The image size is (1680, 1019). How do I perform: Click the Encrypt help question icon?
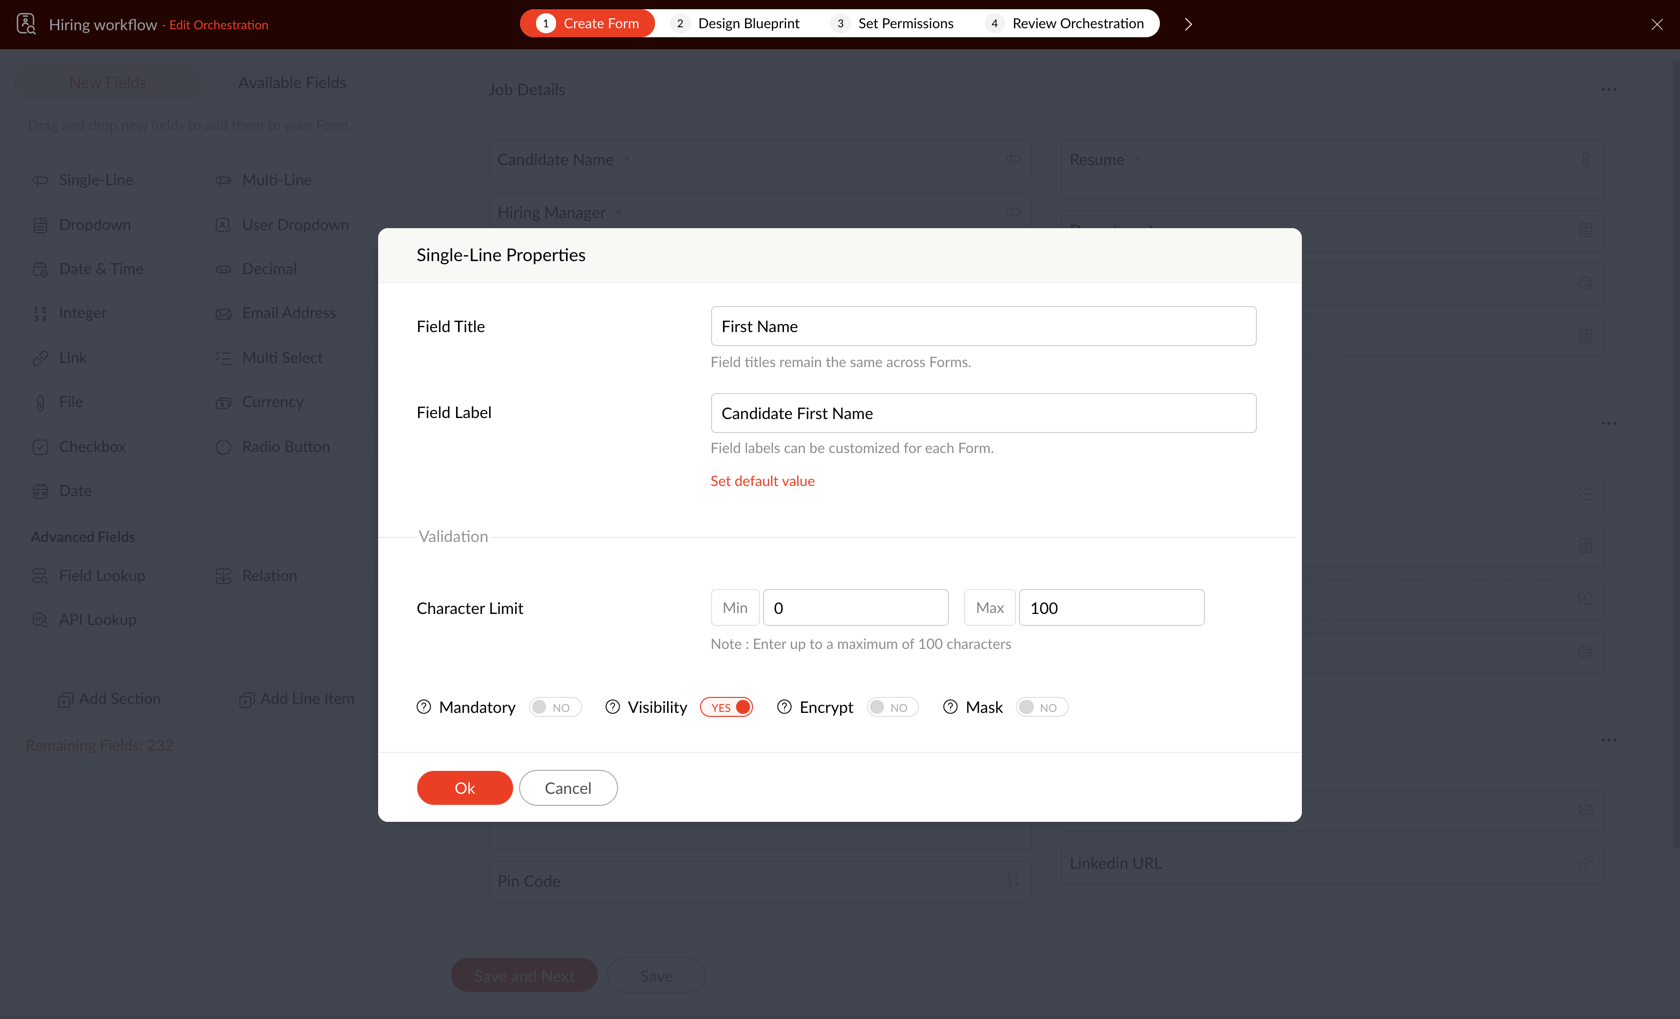(x=785, y=707)
